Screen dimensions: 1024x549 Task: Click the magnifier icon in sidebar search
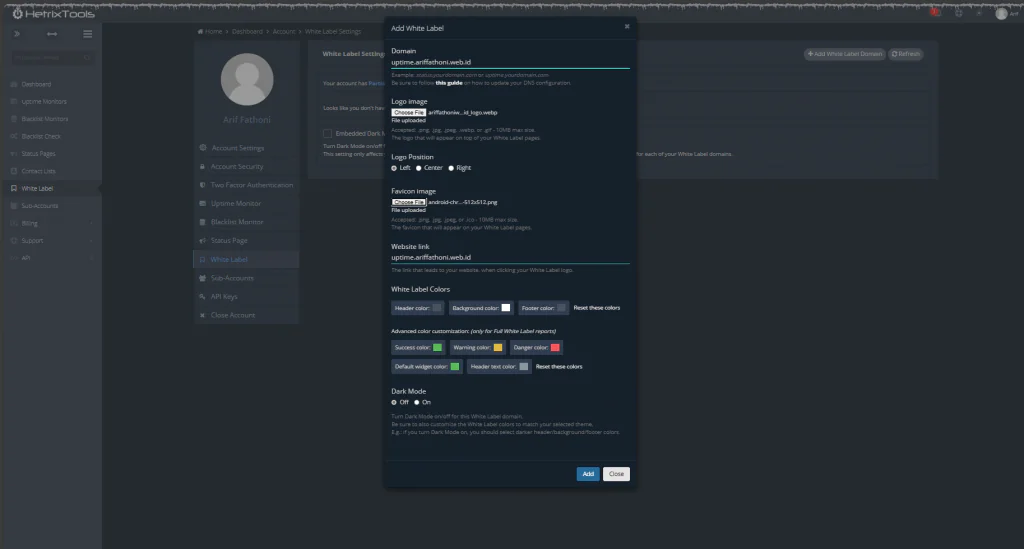[x=87, y=57]
